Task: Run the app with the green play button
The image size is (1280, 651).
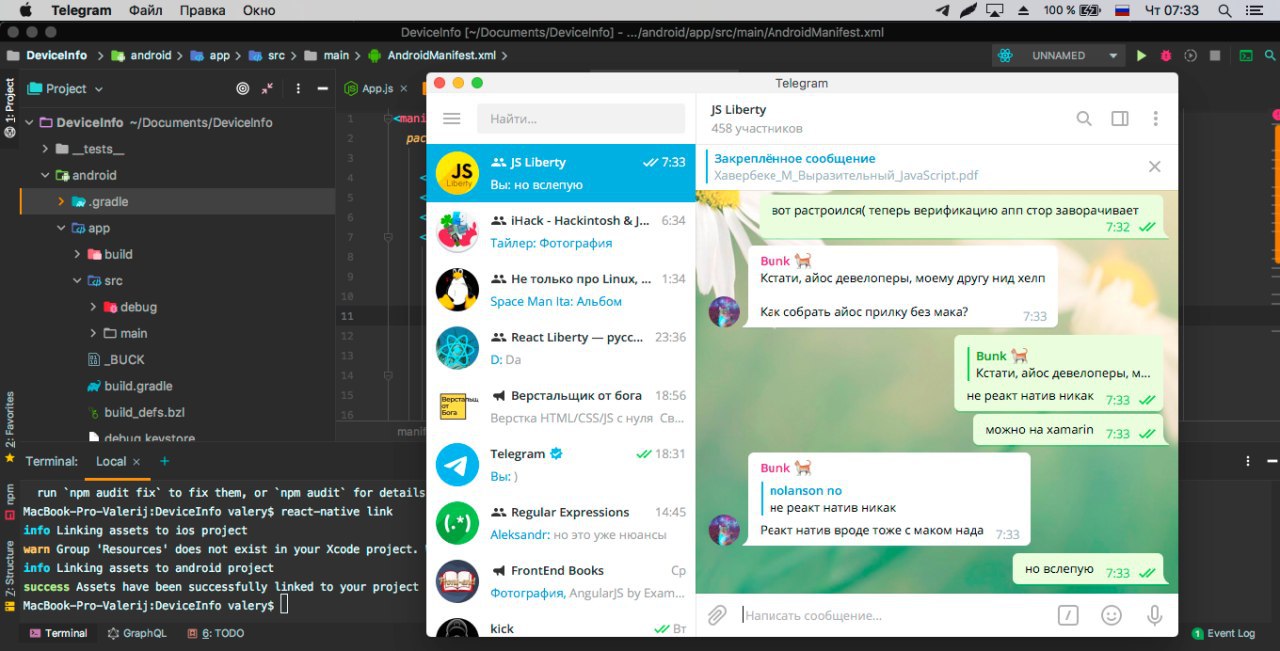Action: [1141, 56]
